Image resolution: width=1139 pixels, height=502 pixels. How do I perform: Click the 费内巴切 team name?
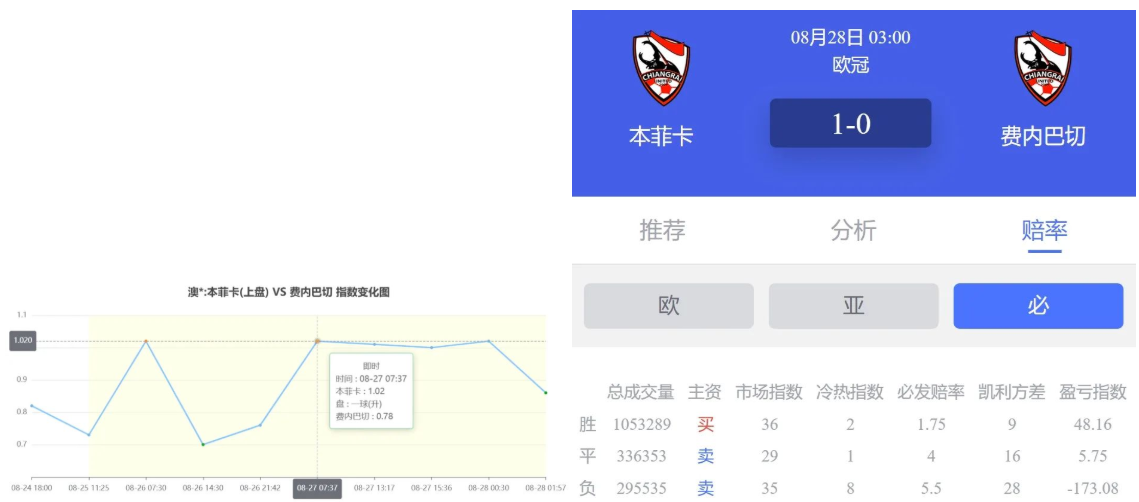1042,136
